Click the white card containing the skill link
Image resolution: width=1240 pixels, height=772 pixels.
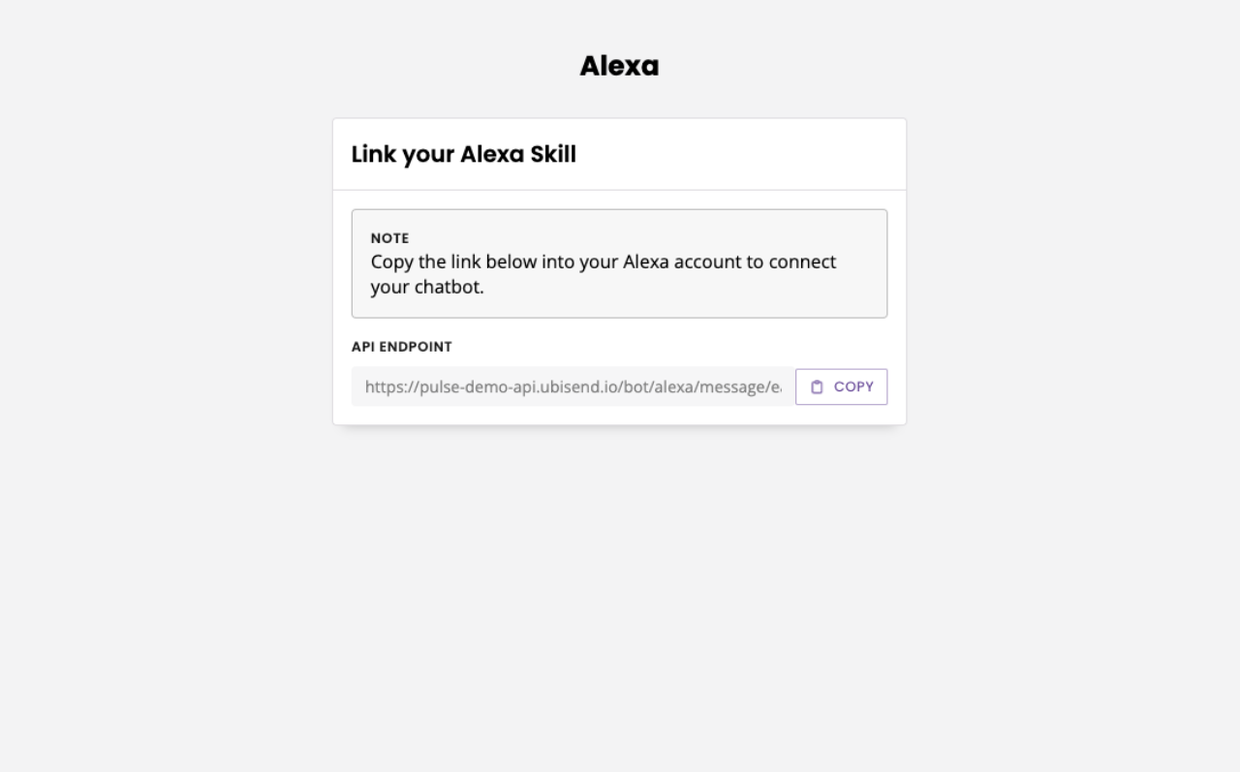pyautogui.click(x=619, y=270)
